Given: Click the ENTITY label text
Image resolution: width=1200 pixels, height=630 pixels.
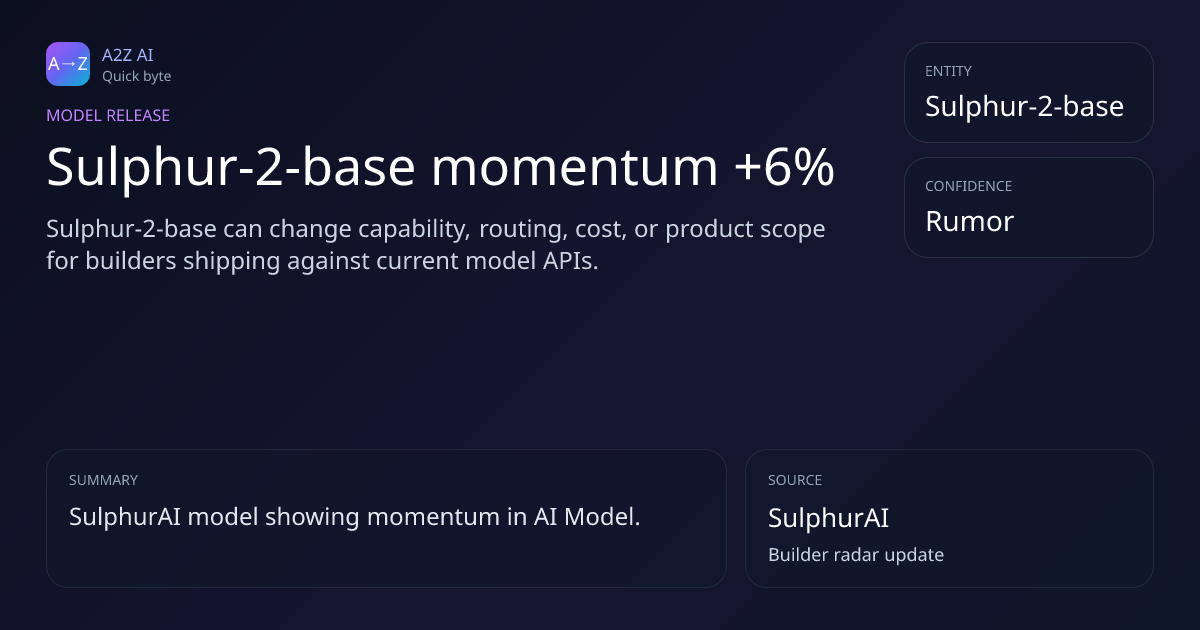Looking at the screenshot, I should click(948, 71).
